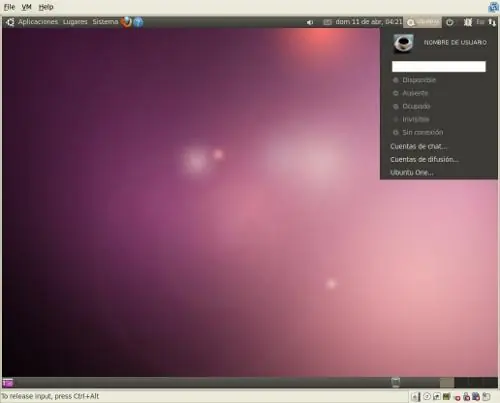This screenshot has height=403, width=500.
Task: Click the Ubuntu logo in the top panel
Action: pyautogui.click(x=10, y=22)
